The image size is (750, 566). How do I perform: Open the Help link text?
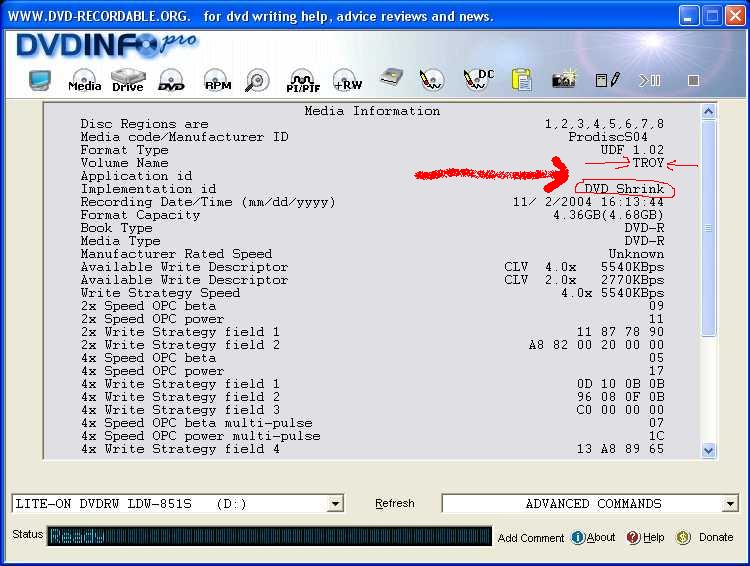click(x=654, y=537)
